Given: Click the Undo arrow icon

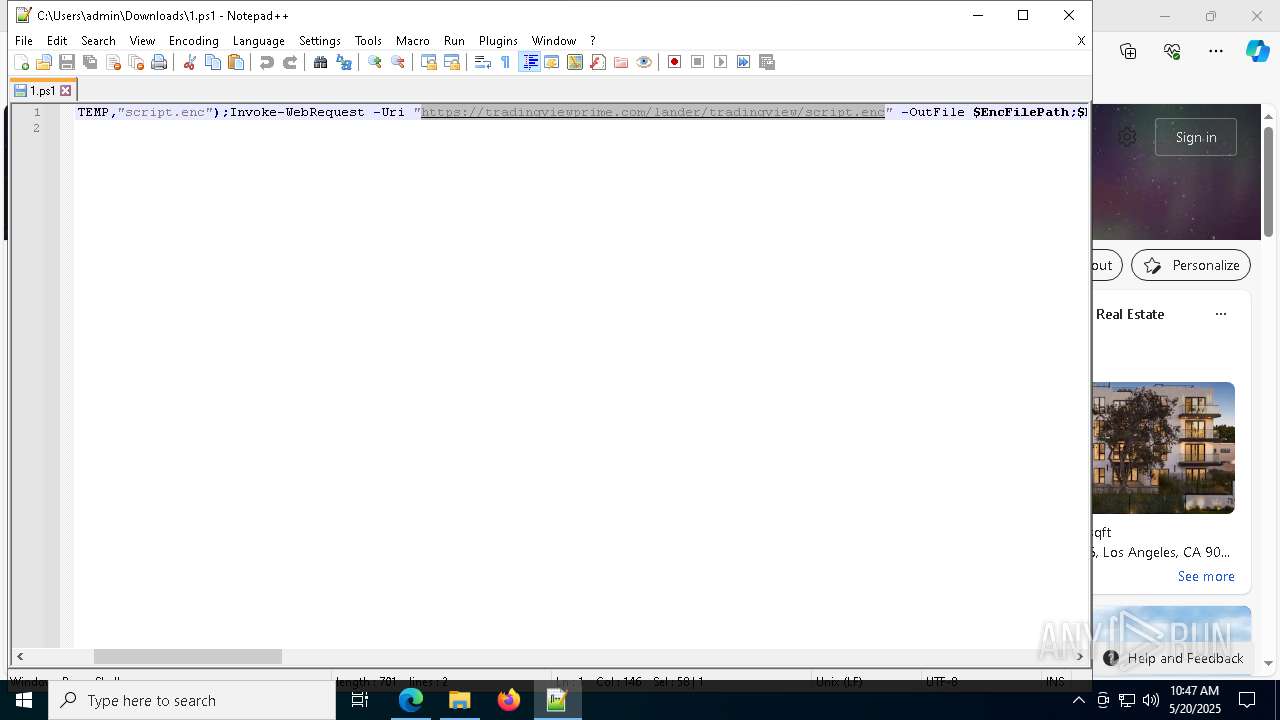Looking at the screenshot, I should click(266, 62).
